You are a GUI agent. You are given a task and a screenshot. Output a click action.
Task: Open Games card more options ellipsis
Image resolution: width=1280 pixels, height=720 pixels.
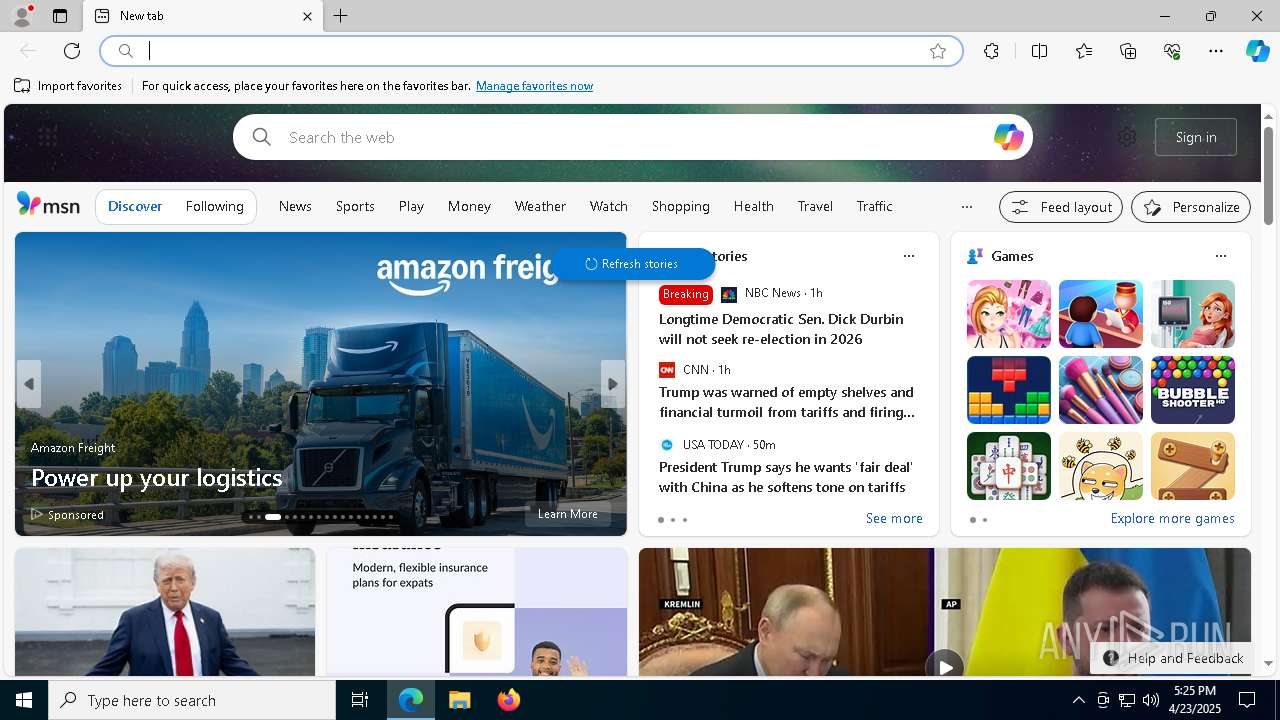click(1221, 256)
